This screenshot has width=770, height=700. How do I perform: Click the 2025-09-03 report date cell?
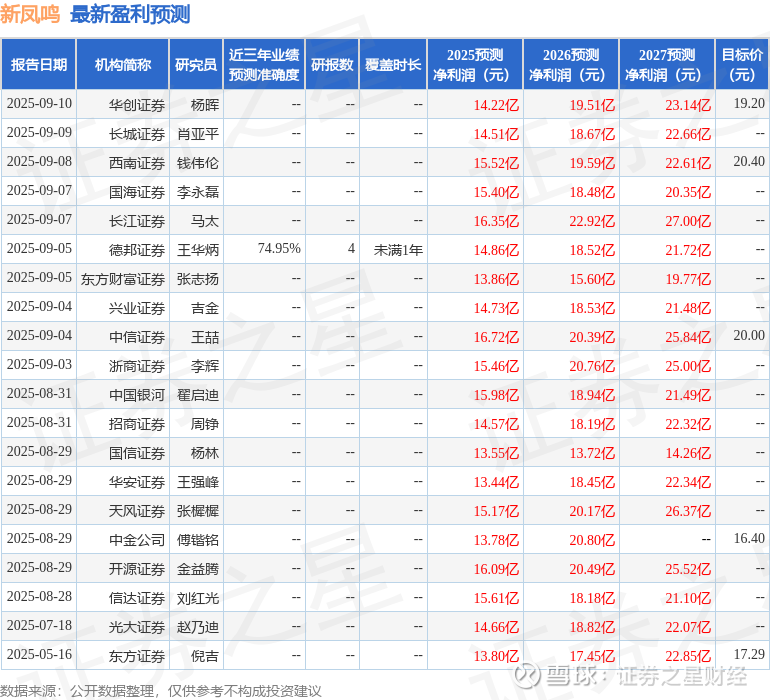pyautogui.click(x=39, y=364)
